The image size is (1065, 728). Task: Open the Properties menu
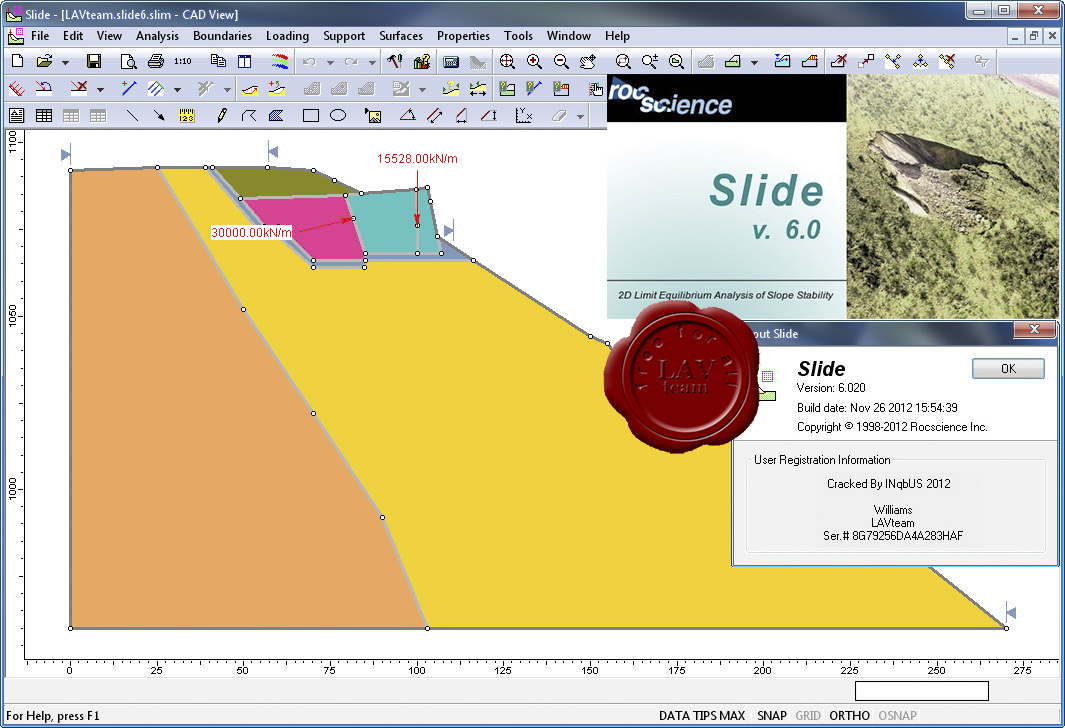pos(463,36)
